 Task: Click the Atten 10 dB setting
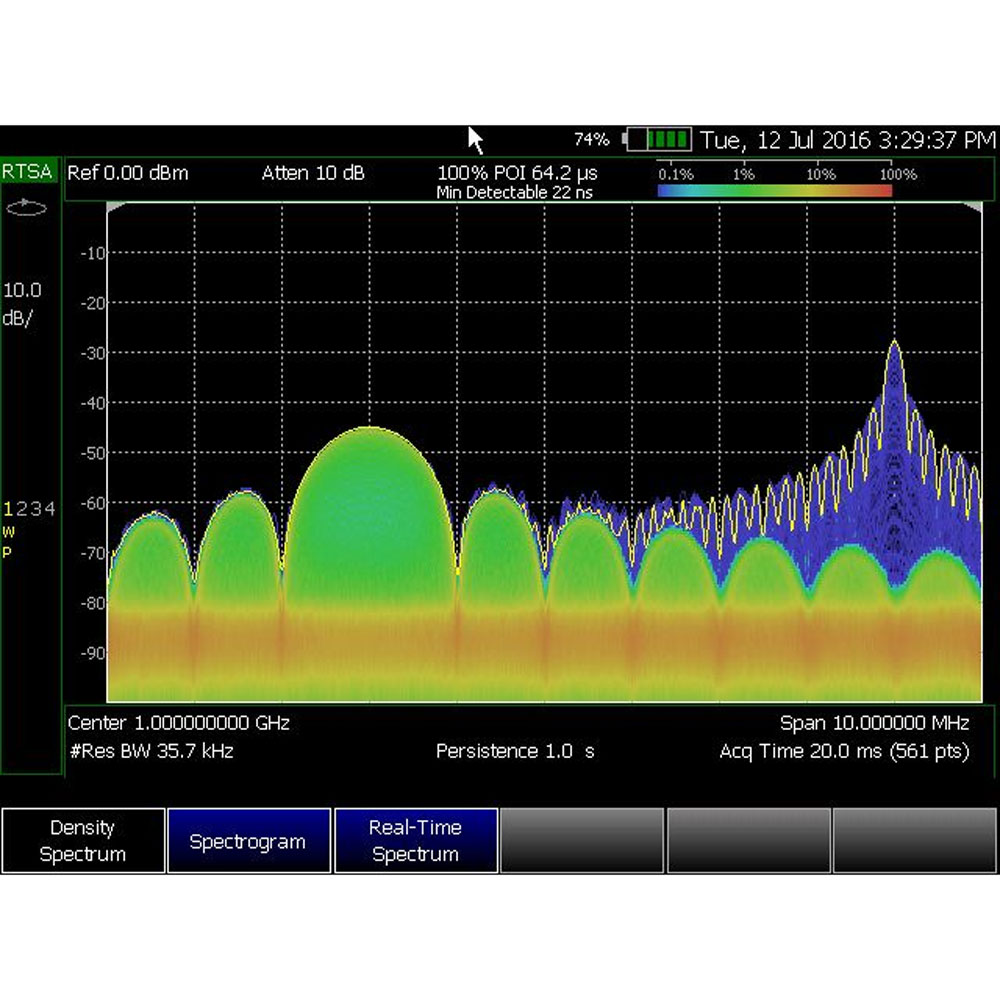point(313,174)
